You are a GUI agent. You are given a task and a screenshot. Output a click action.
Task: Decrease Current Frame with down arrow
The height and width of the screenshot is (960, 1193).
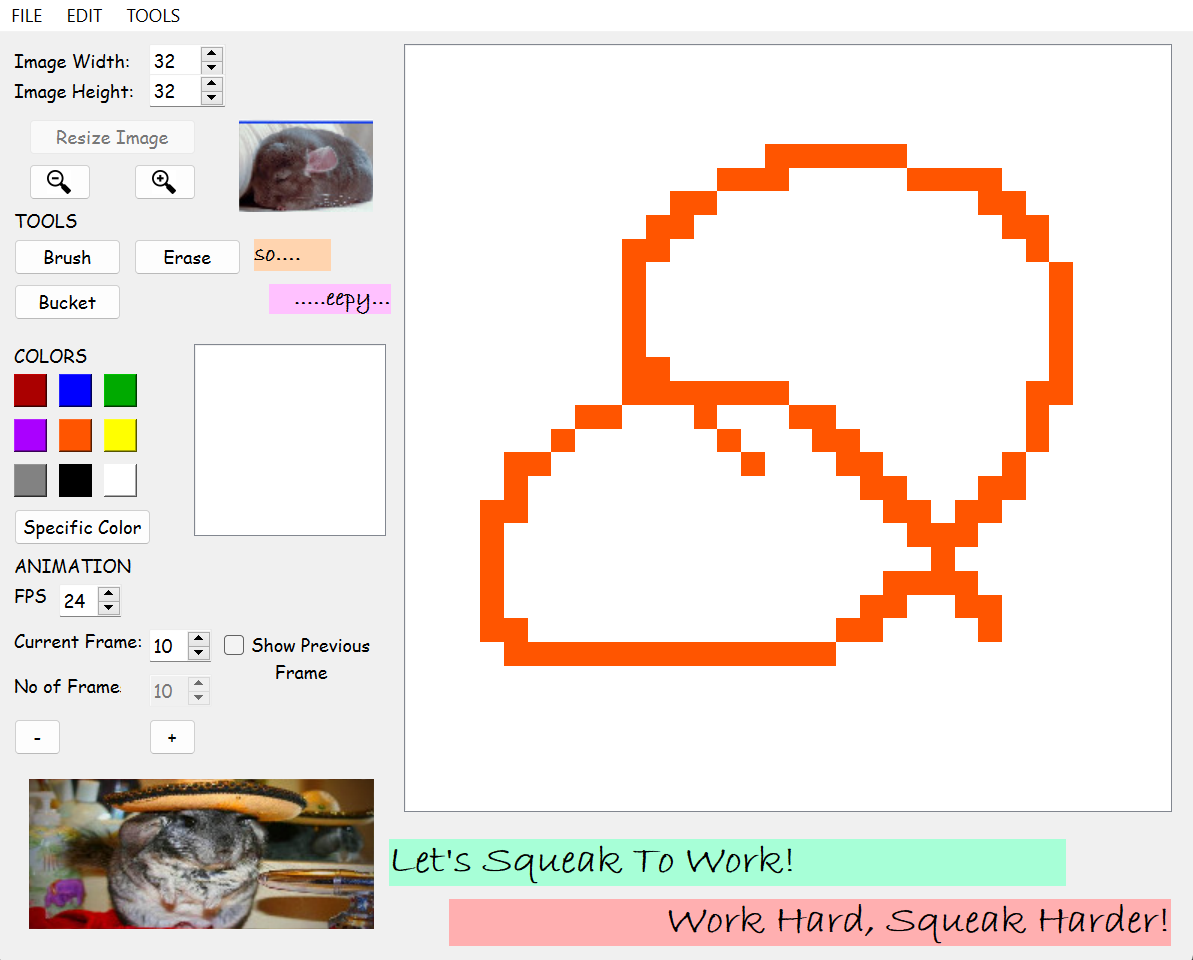coord(199,653)
